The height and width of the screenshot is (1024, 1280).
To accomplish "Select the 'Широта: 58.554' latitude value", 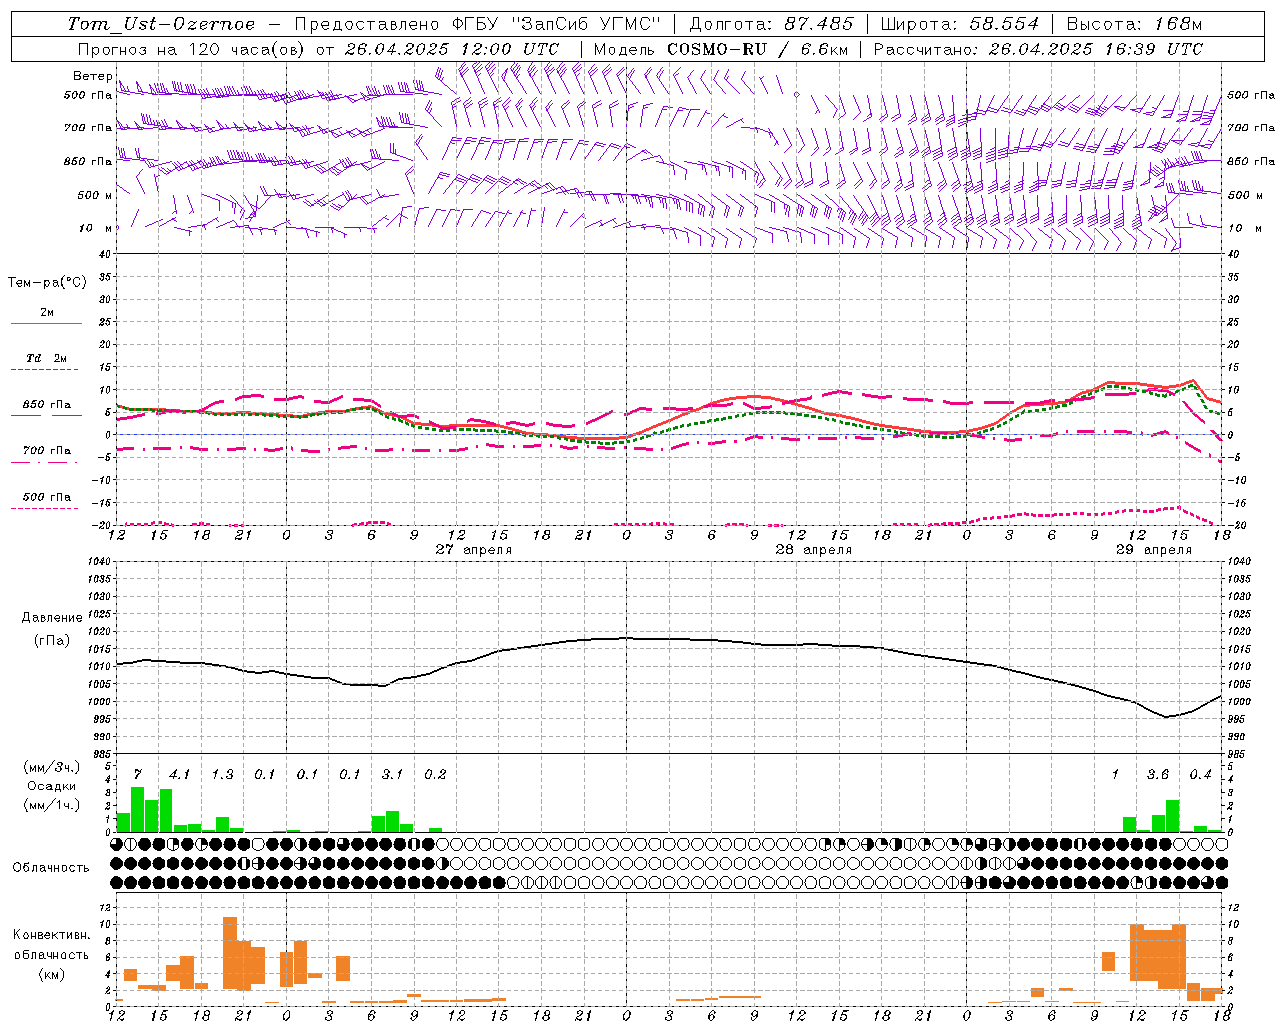I will point(959,24).
